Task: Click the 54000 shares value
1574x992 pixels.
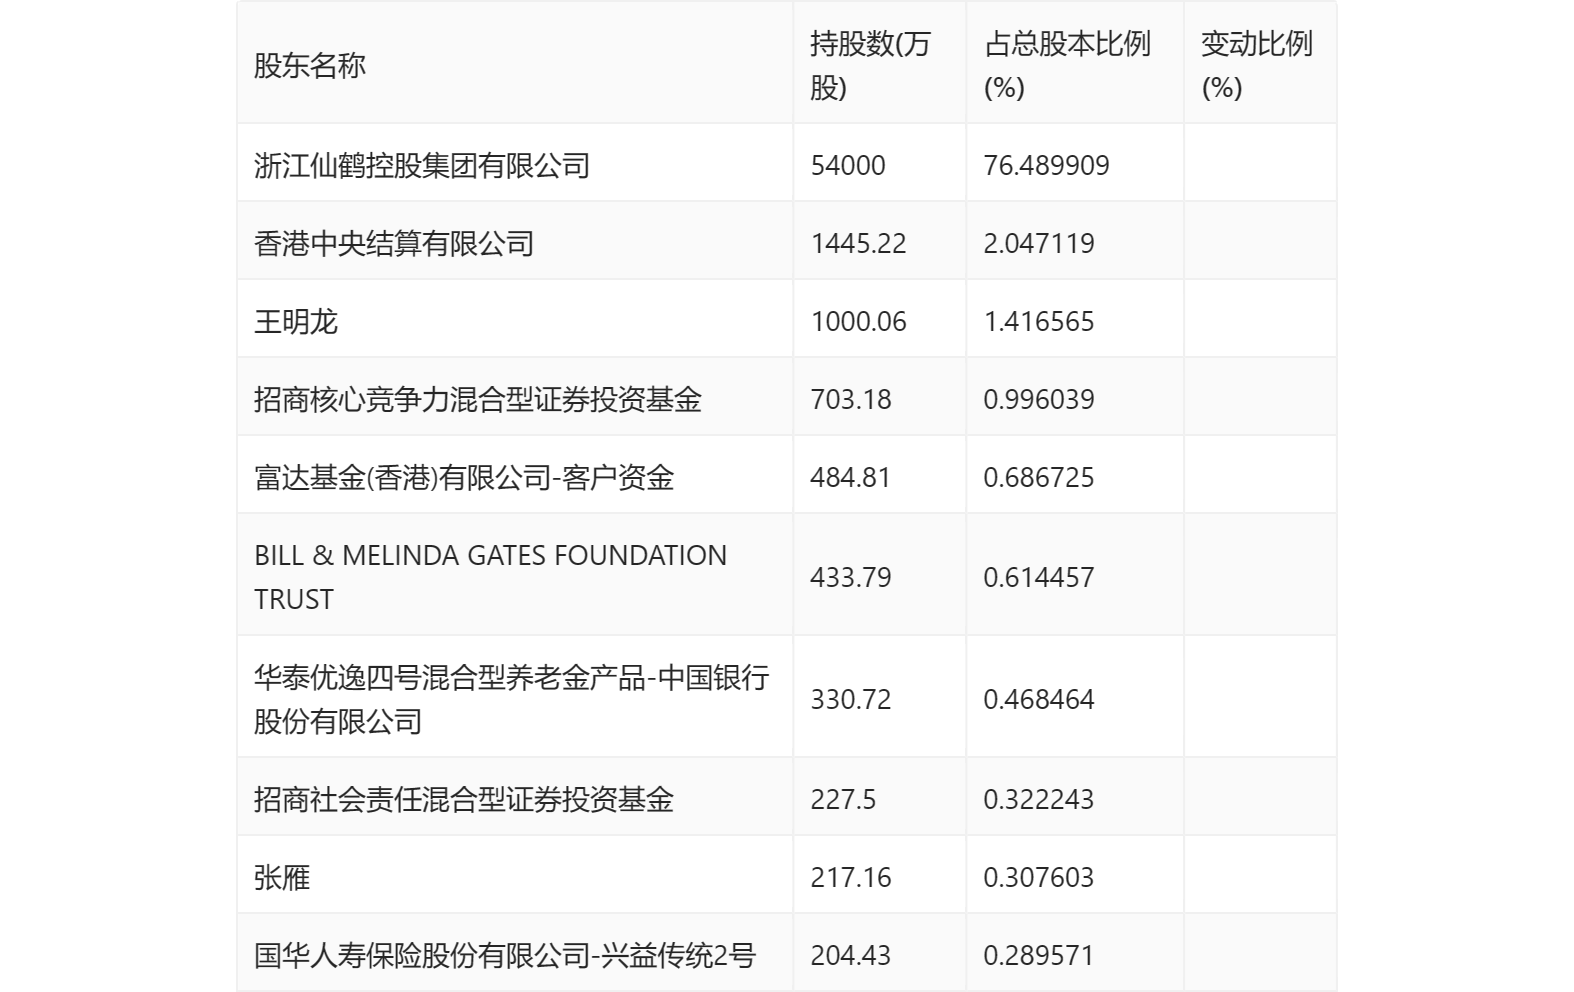Action: click(848, 165)
